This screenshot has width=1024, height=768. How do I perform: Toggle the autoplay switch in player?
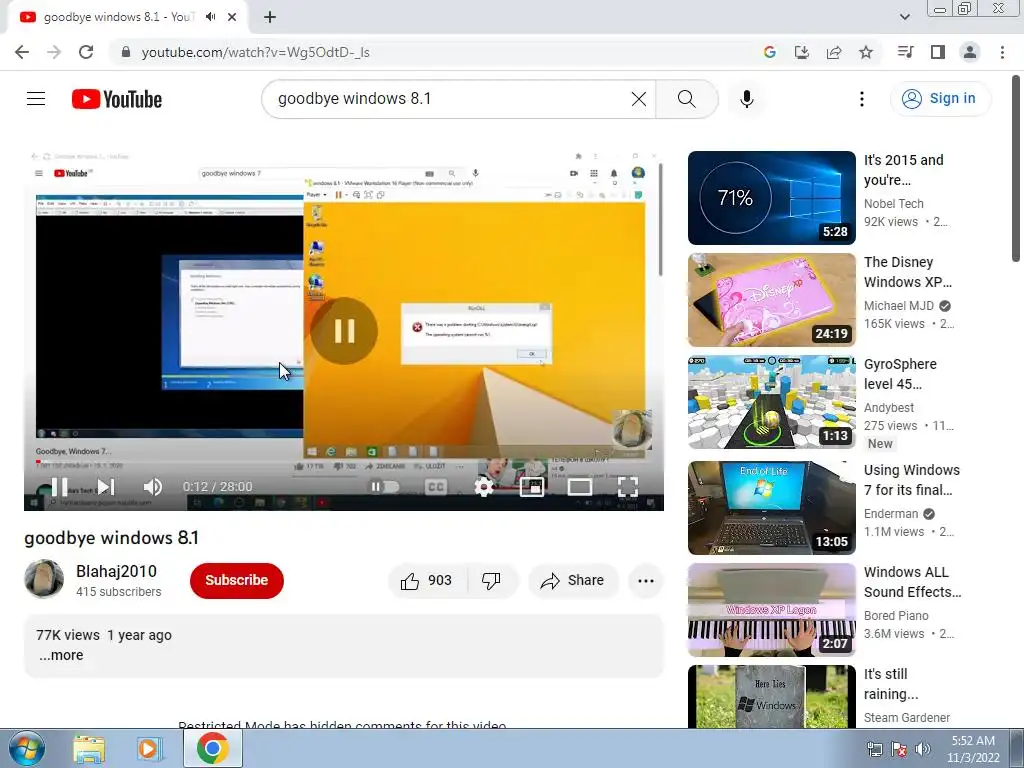coord(384,487)
